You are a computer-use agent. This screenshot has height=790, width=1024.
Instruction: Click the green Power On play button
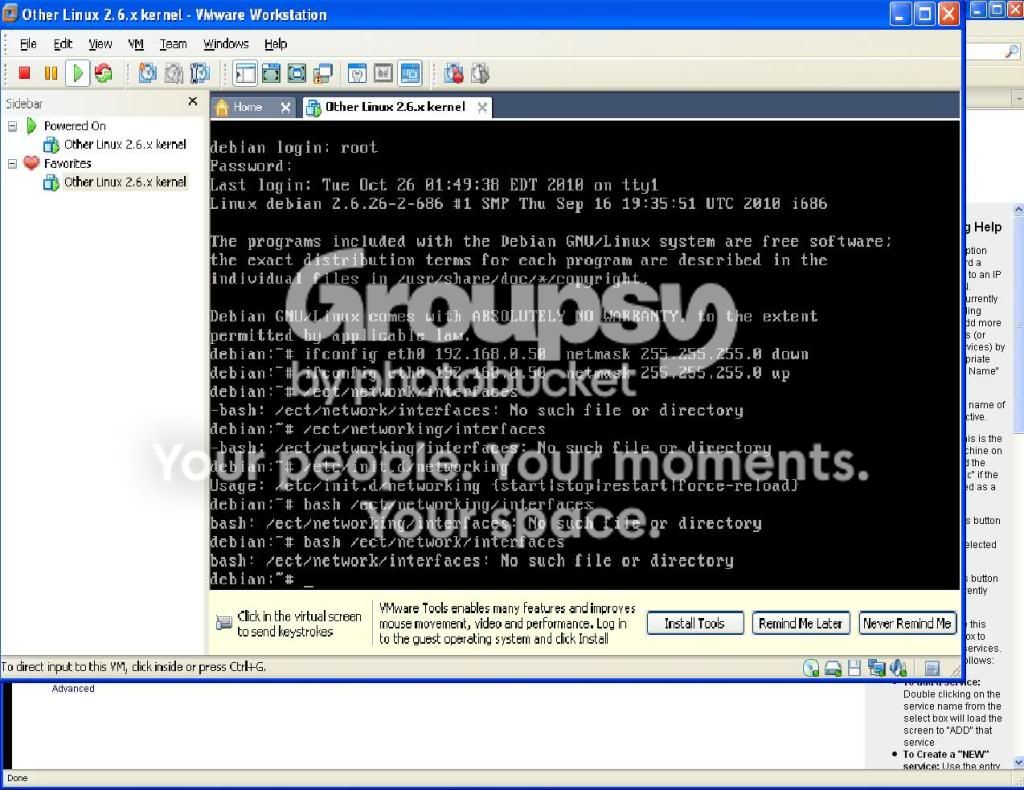coord(77,73)
